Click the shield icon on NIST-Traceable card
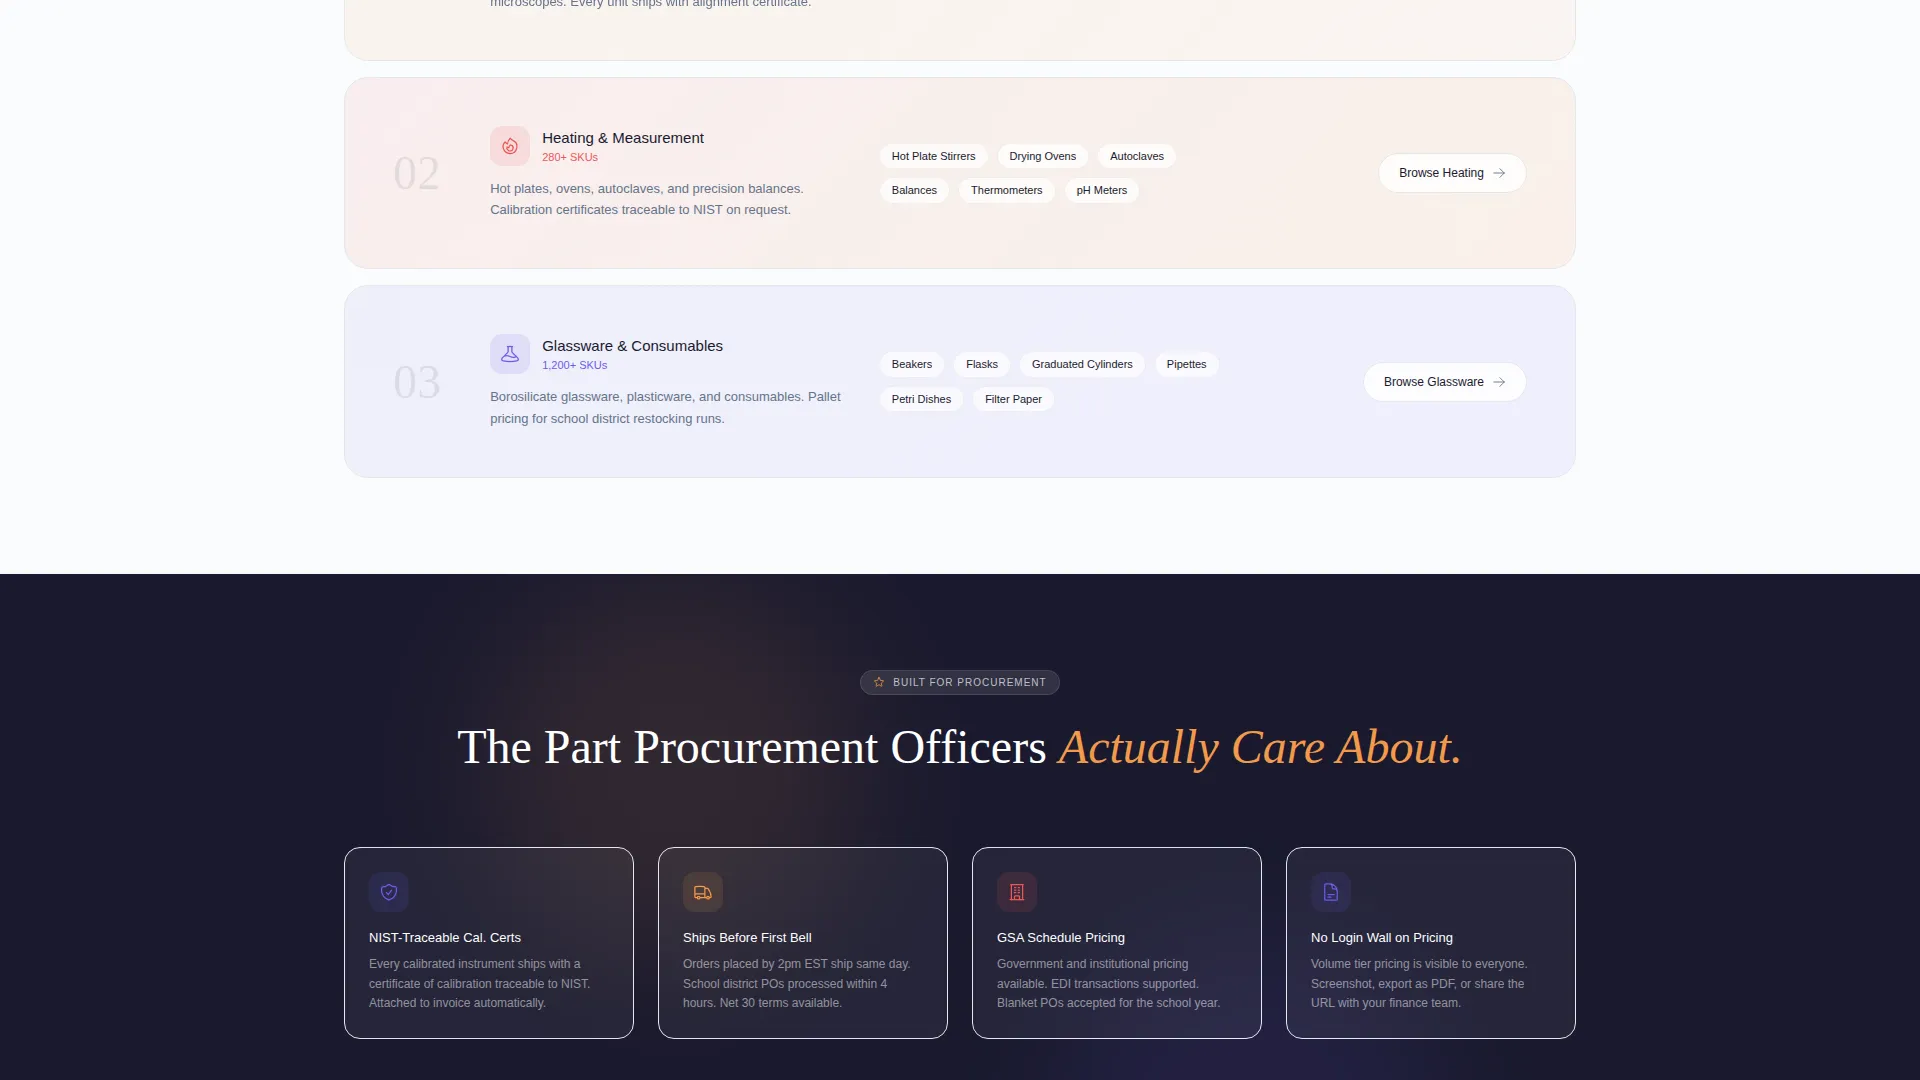This screenshot has width=1920, height=1080. click(389, 892)
